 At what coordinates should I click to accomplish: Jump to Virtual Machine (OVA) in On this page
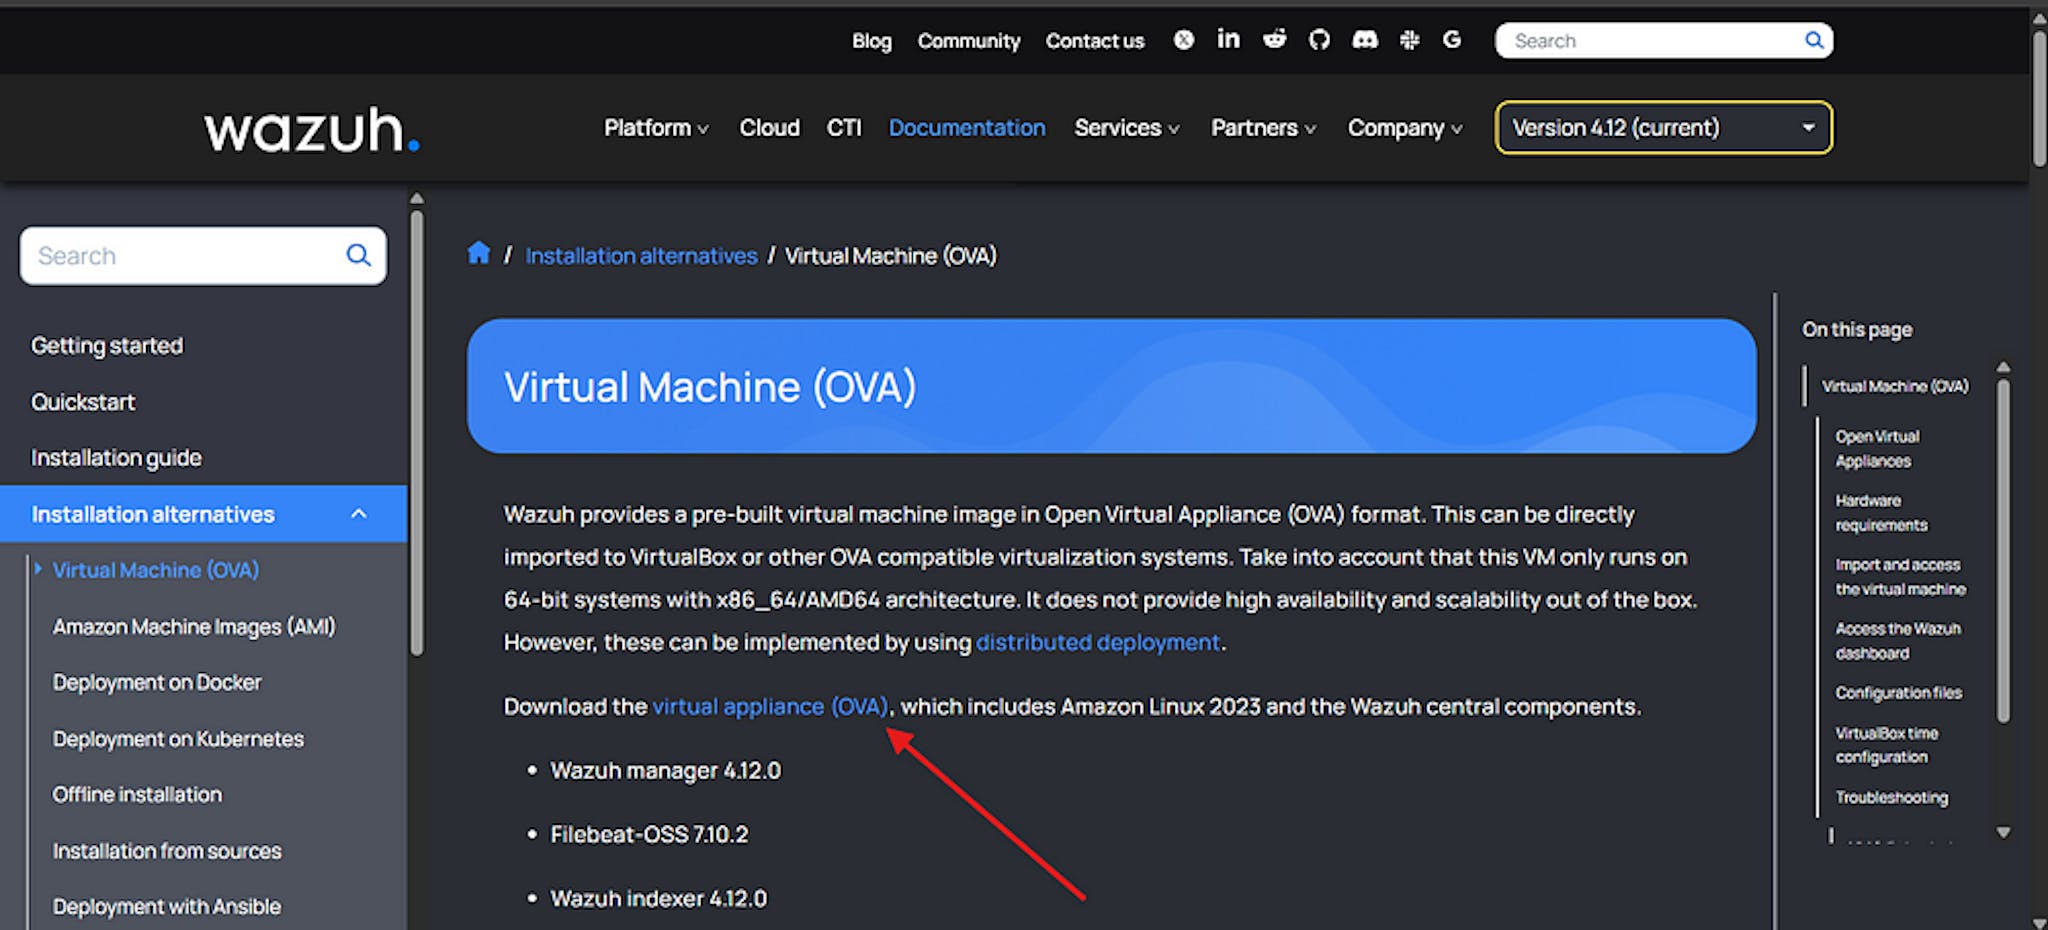click(x=1895, y=386)
